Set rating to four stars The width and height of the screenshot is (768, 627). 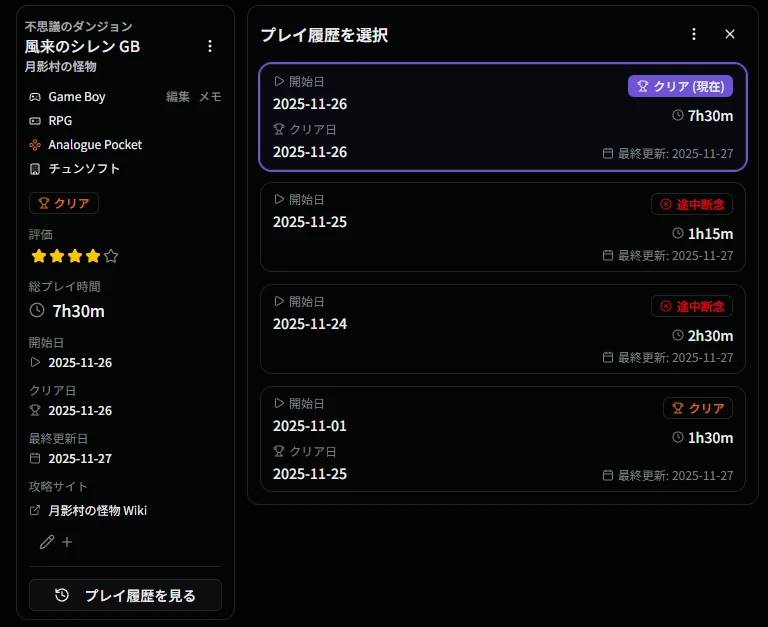93,256
